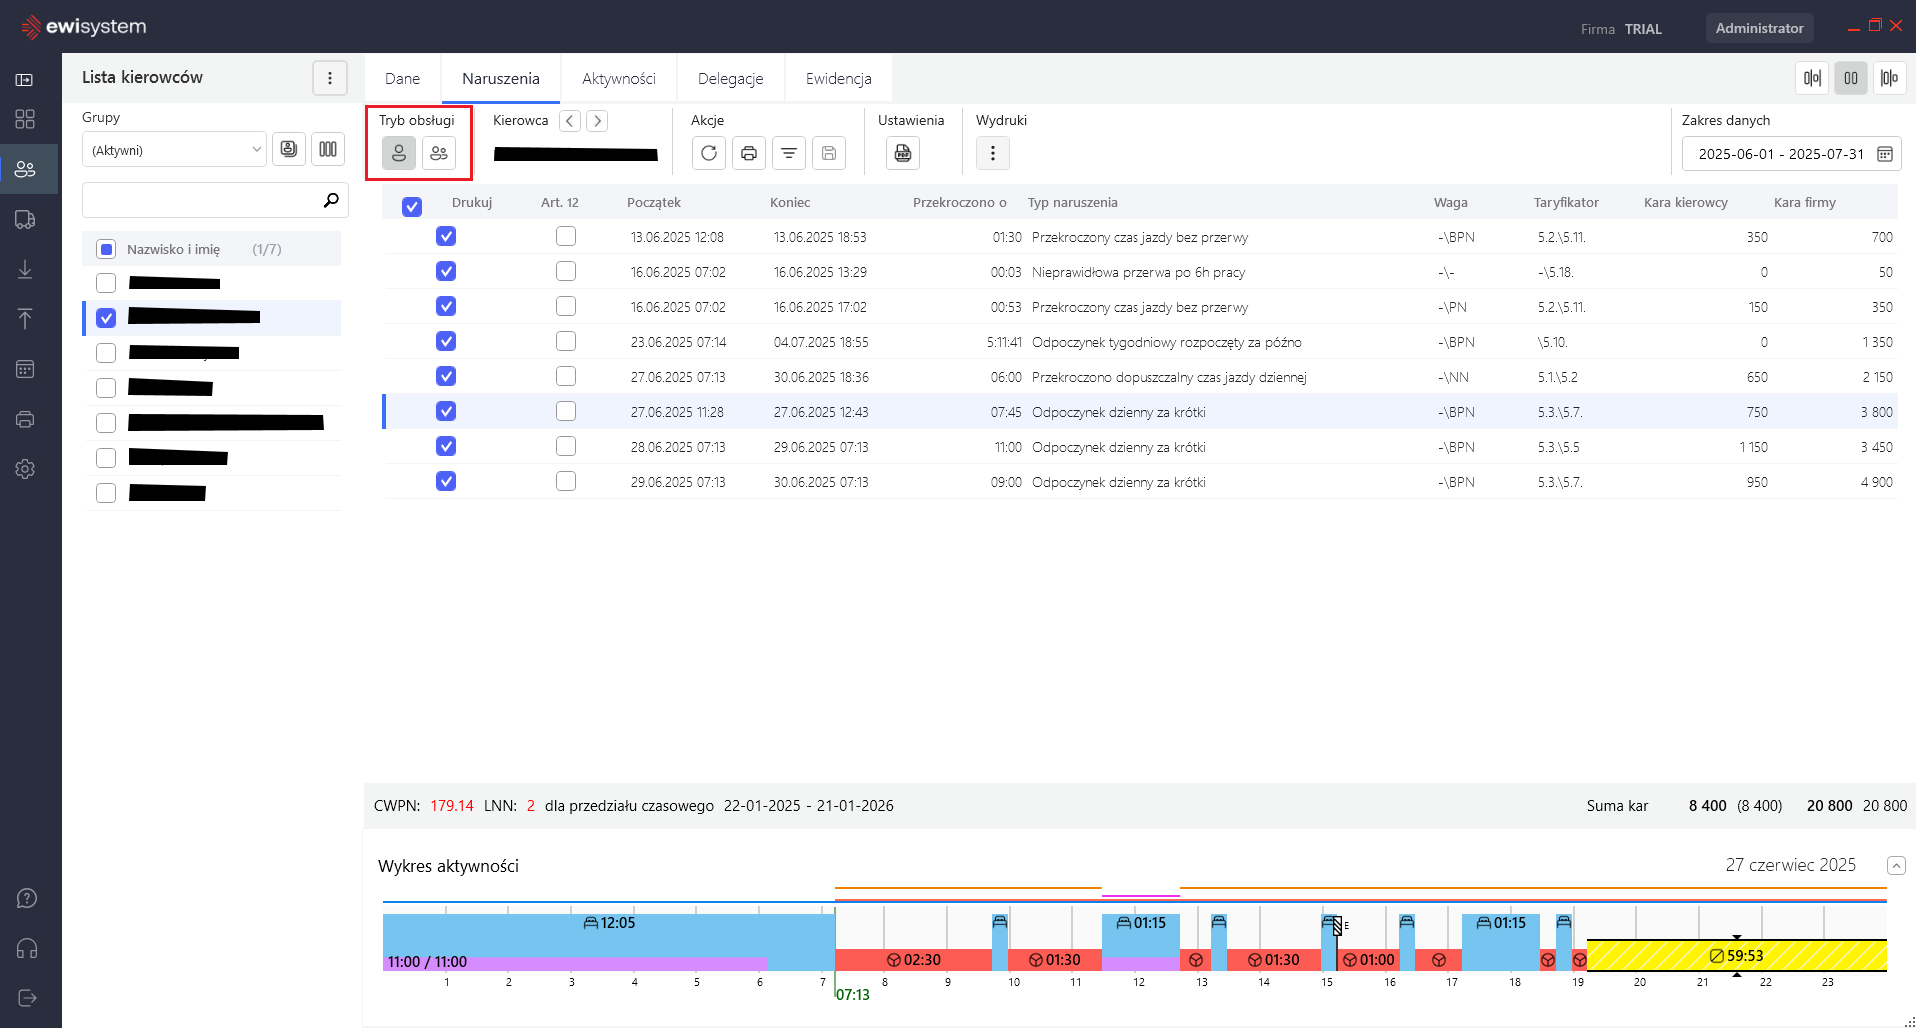The width and height of the screenshot is (1916, 1028).
Task: Click the Administrator button
Action: pyautogui.click(x=1759, y=28)
